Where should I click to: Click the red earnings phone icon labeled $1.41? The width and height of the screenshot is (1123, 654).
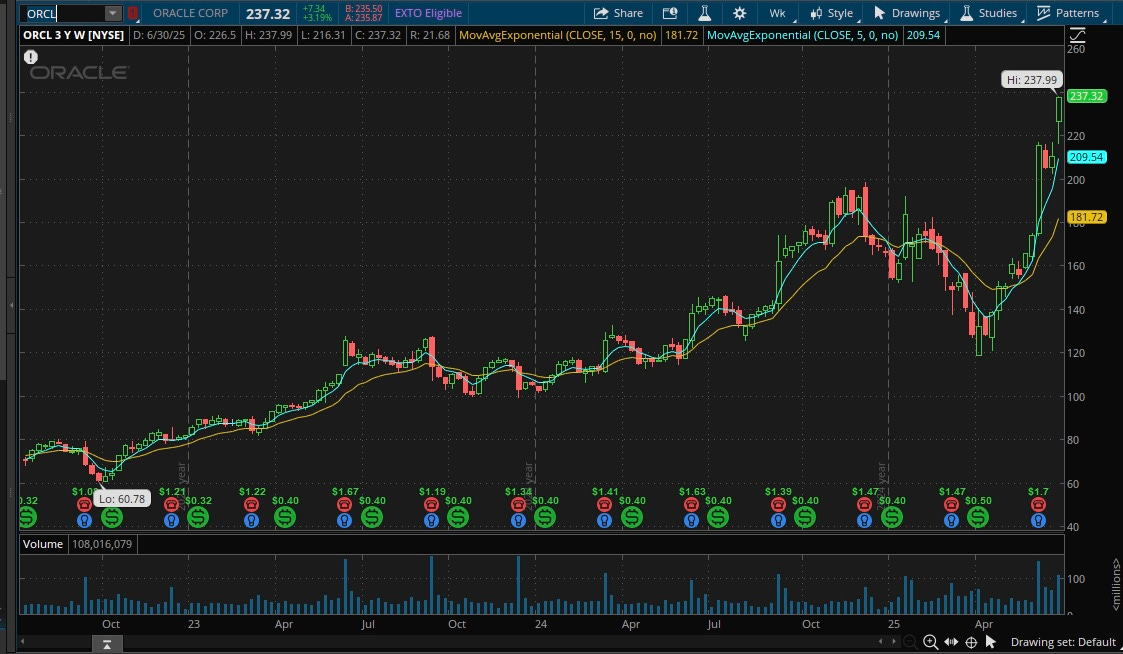click(x=604, y=504)
